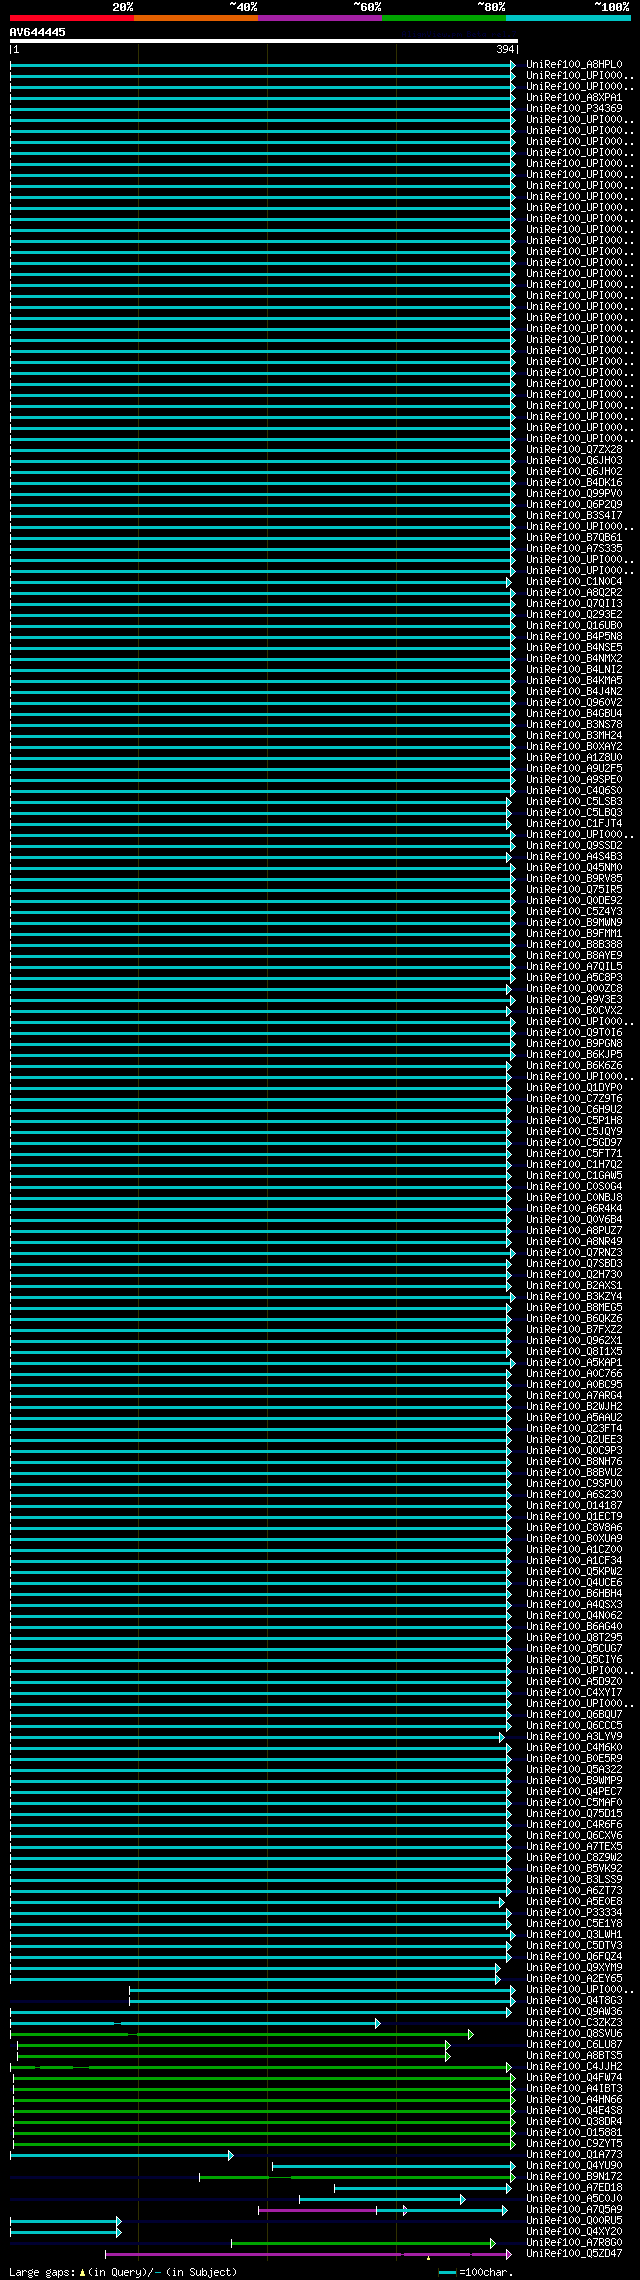Open hit UniRef100_Q4PEC7
The height and width of the screenshot is (2280, 640).
(x=574, y=1792)
